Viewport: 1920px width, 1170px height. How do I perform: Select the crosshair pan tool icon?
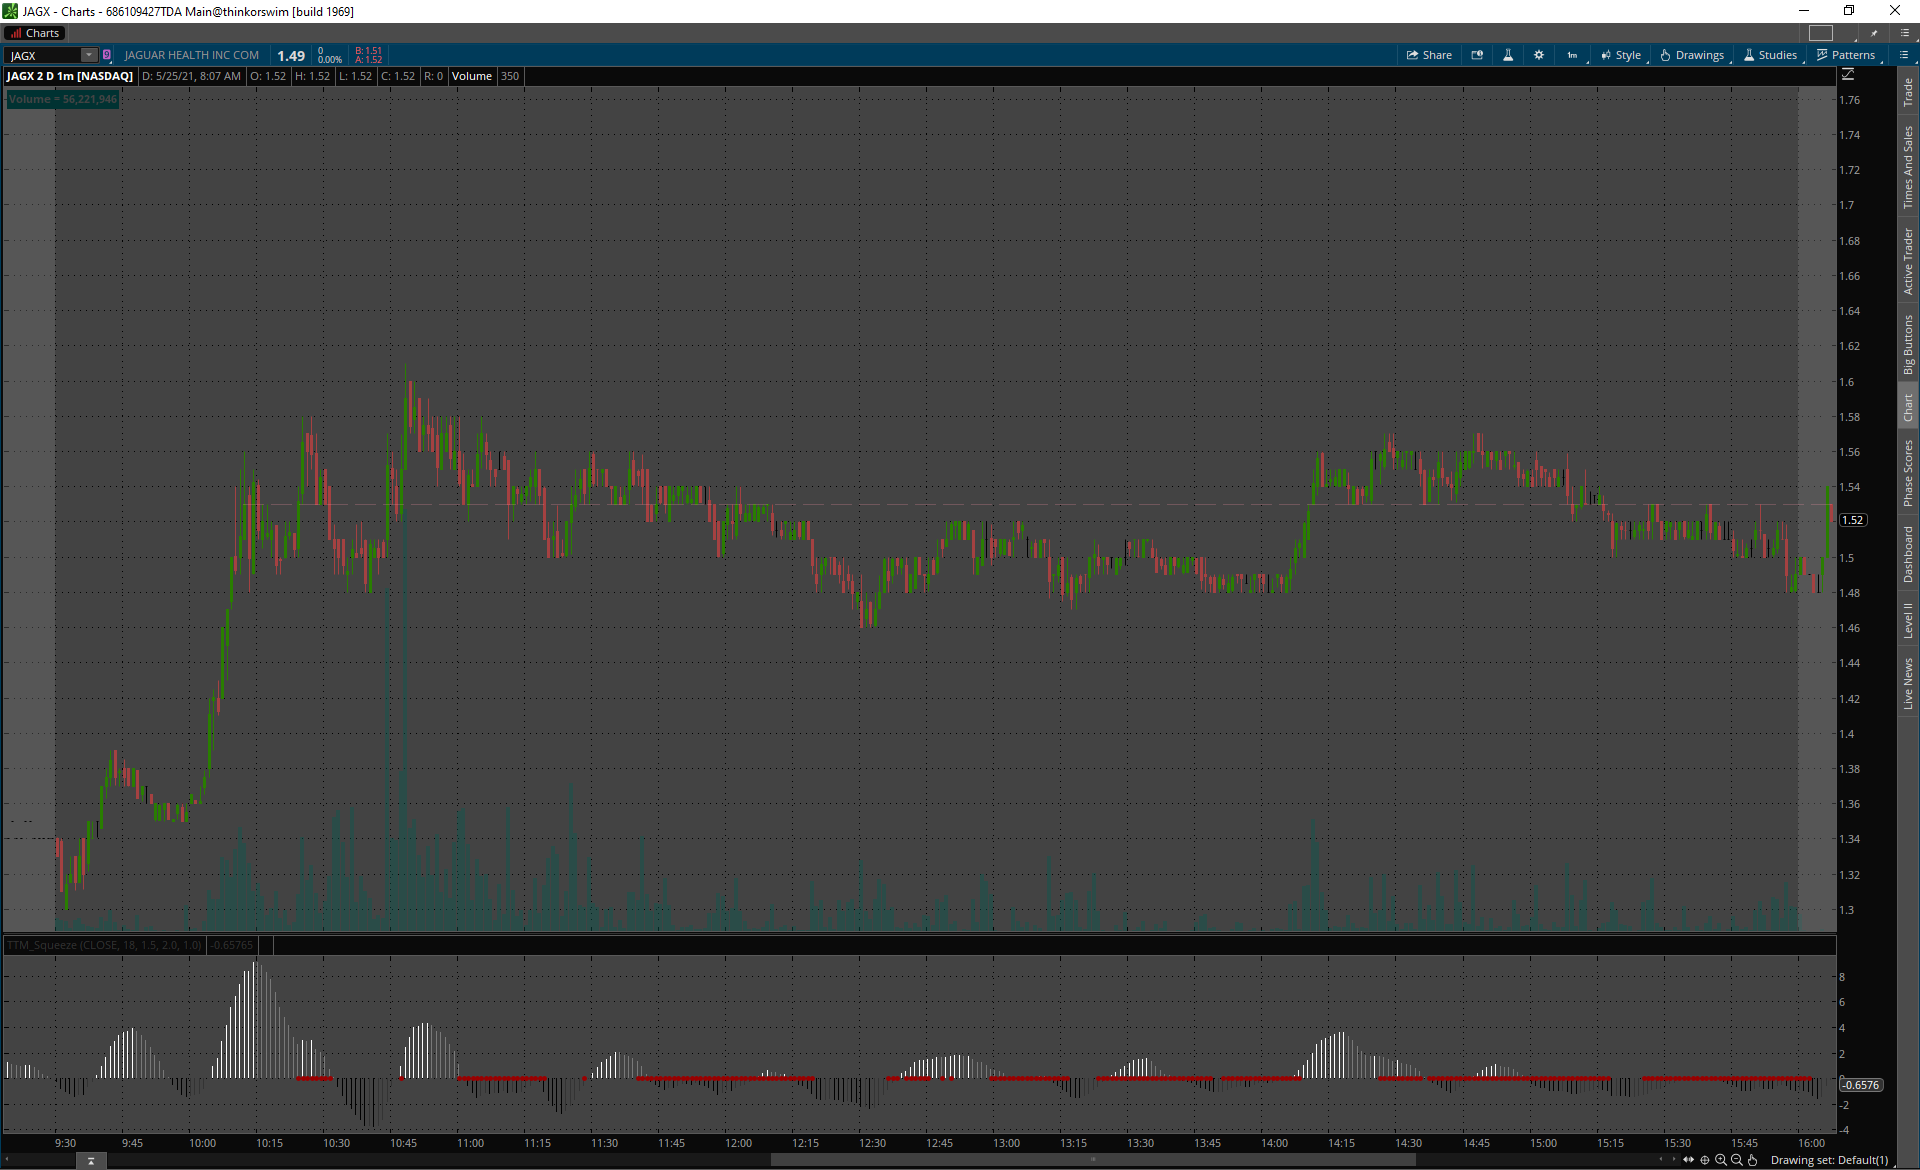(1705, 1160)
